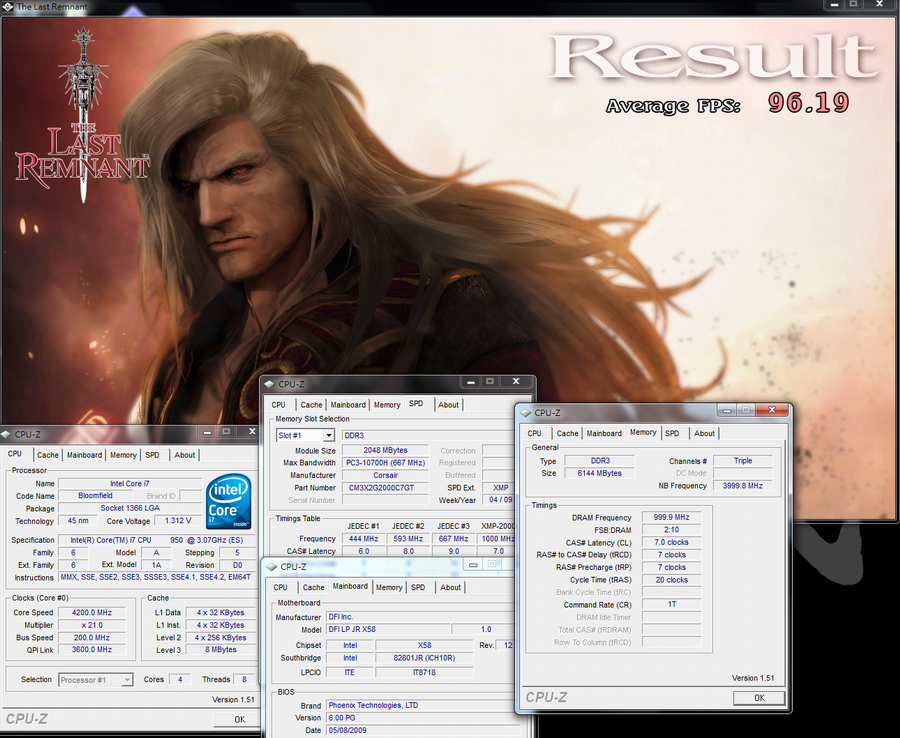This screenshot has width=900, height=738.
Task: Select Mainboard tab in the SPD window
Action: (x=348, y=405)
